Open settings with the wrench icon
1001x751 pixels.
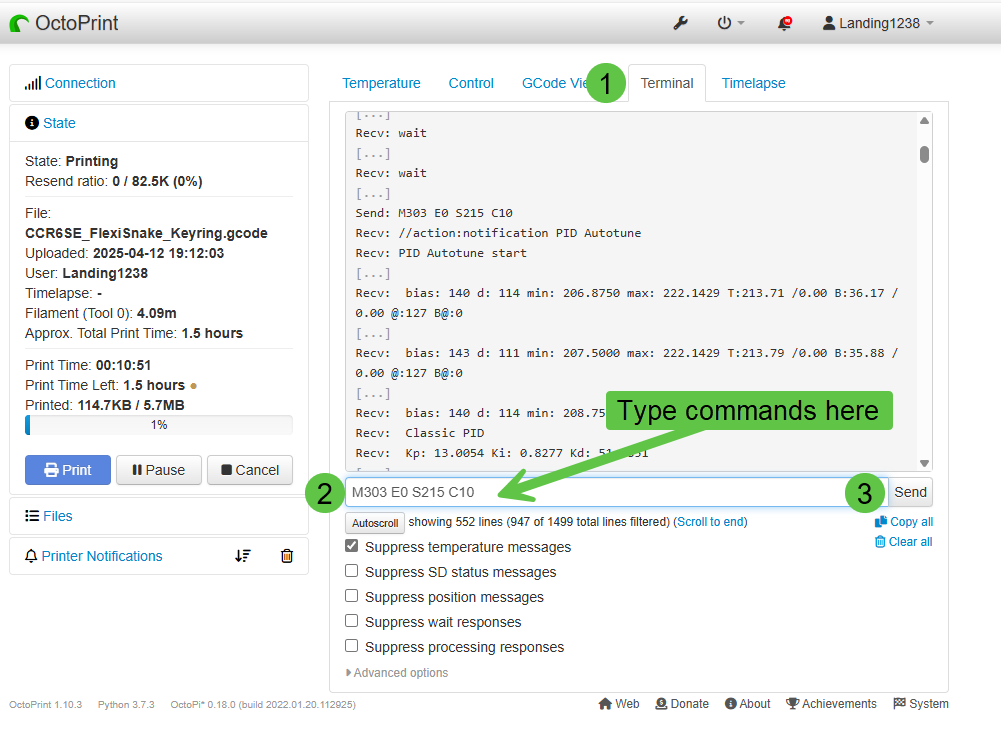point(681,24)
